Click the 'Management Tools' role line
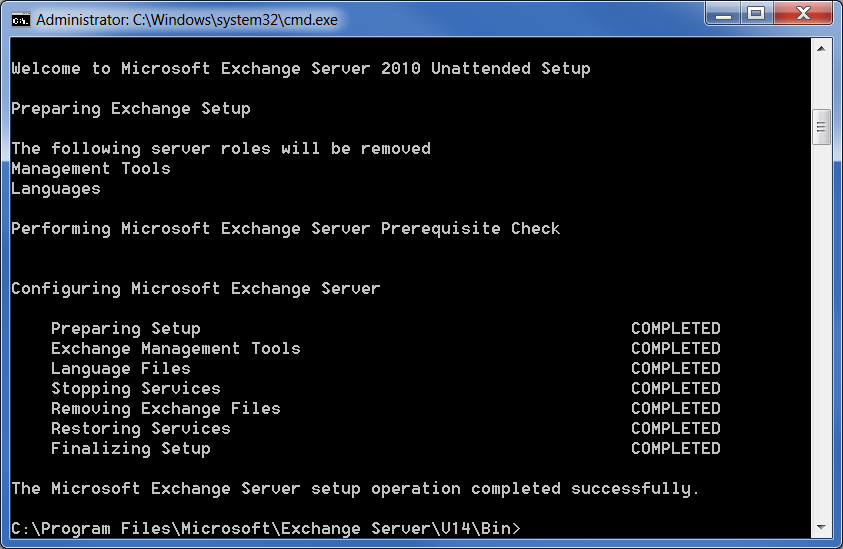Screen dimensions: 843x549 [91, 169]
